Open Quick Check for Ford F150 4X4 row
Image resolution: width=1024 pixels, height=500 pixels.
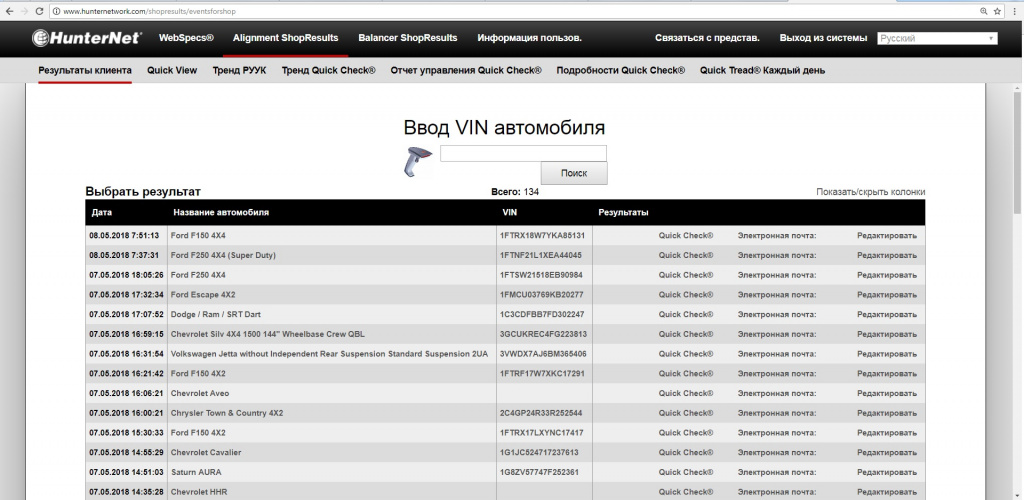coord(686,236)
